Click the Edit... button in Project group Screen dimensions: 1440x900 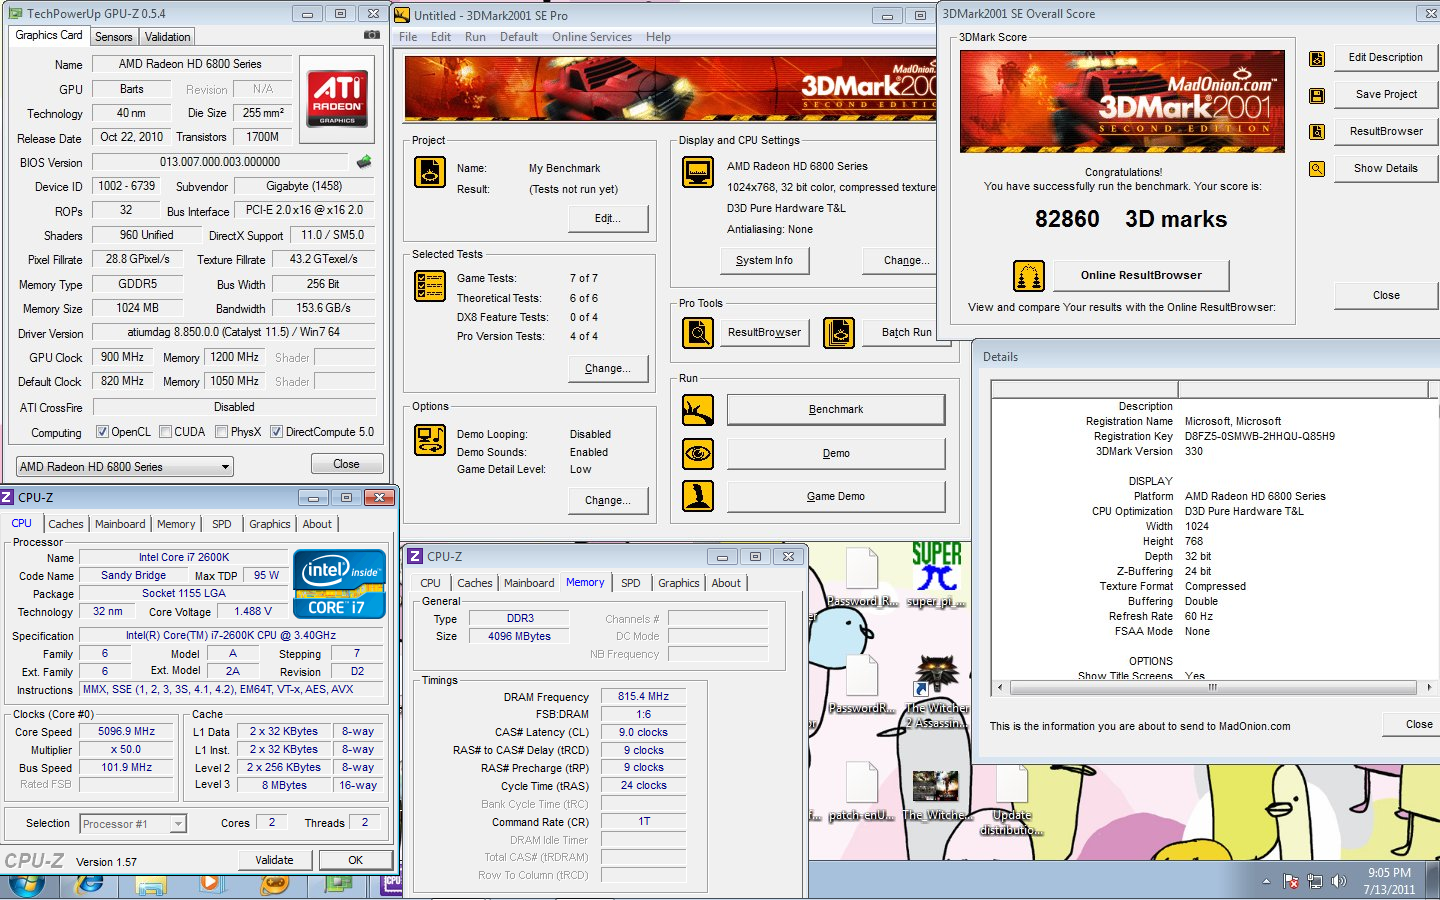[607, 218]
